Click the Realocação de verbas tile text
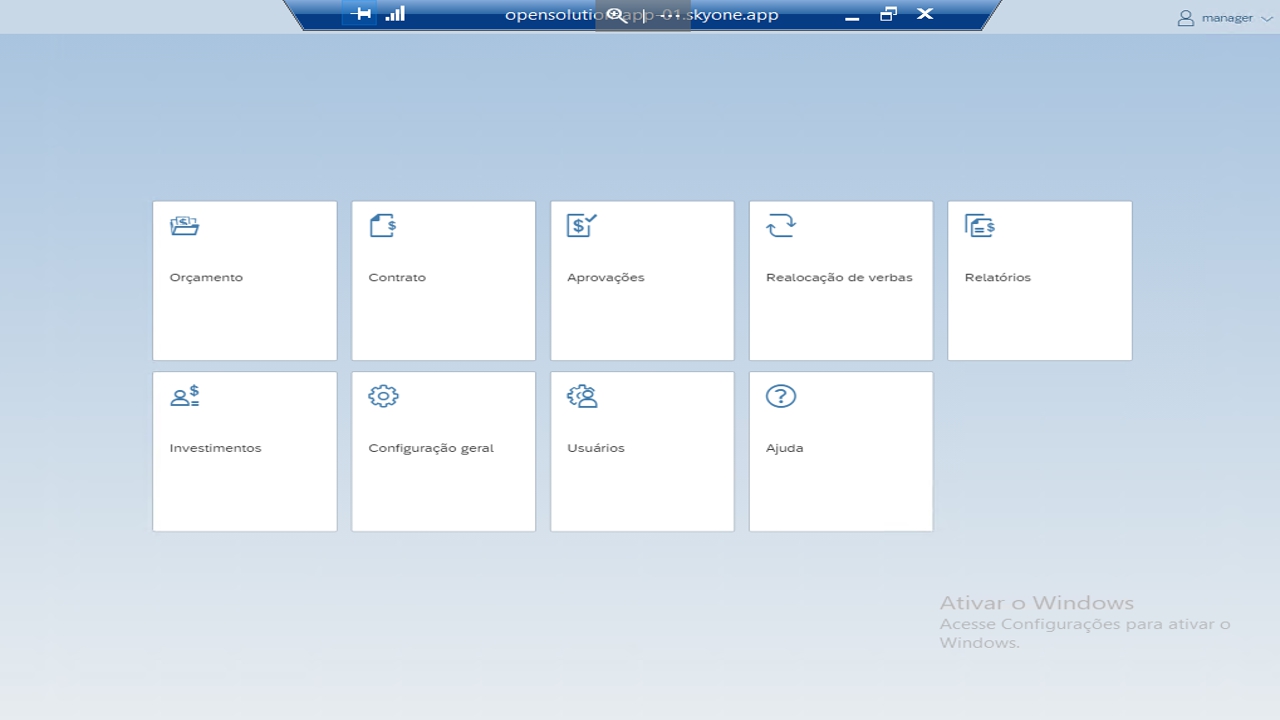The image size is (1280, 720). coord(839,278)
